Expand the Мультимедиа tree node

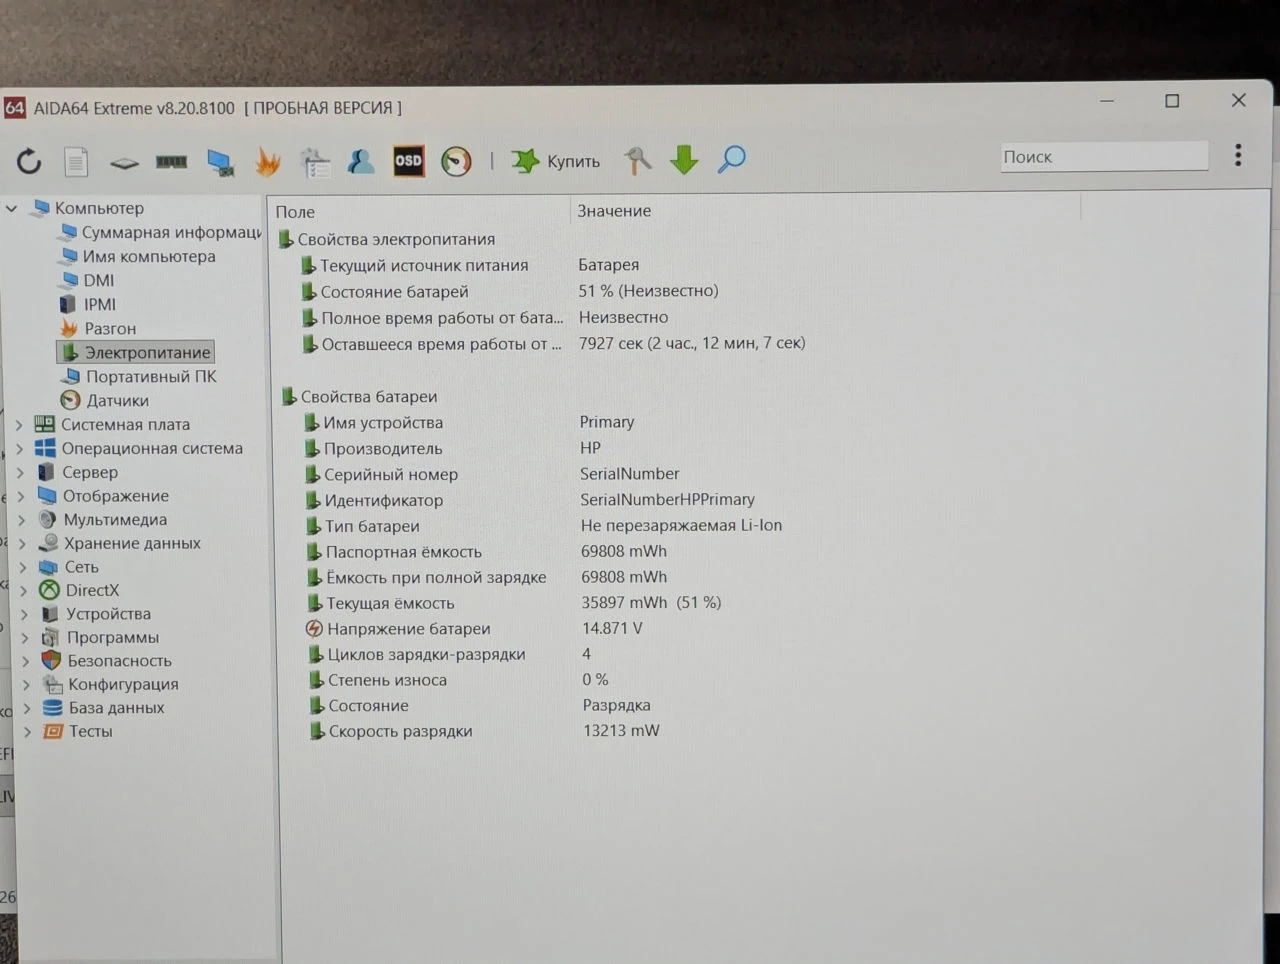pyautogui.click(x=22, y=520)
